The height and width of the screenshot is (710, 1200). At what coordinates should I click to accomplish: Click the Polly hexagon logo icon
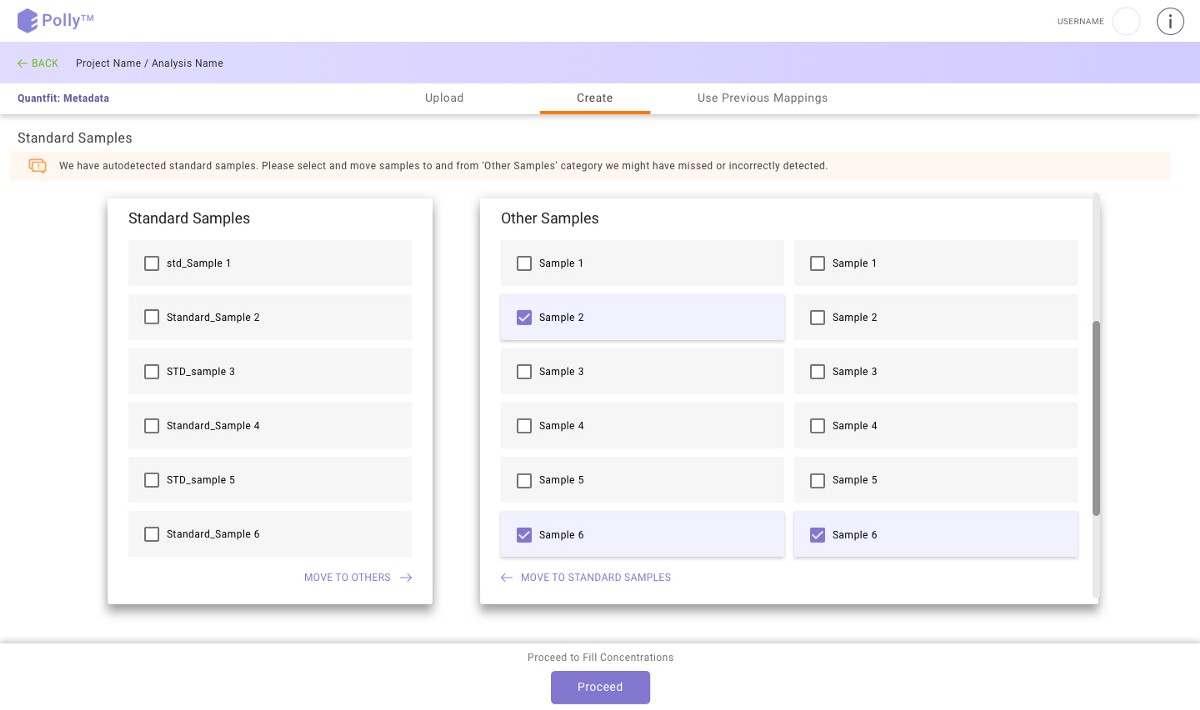[x=28, y=20]
